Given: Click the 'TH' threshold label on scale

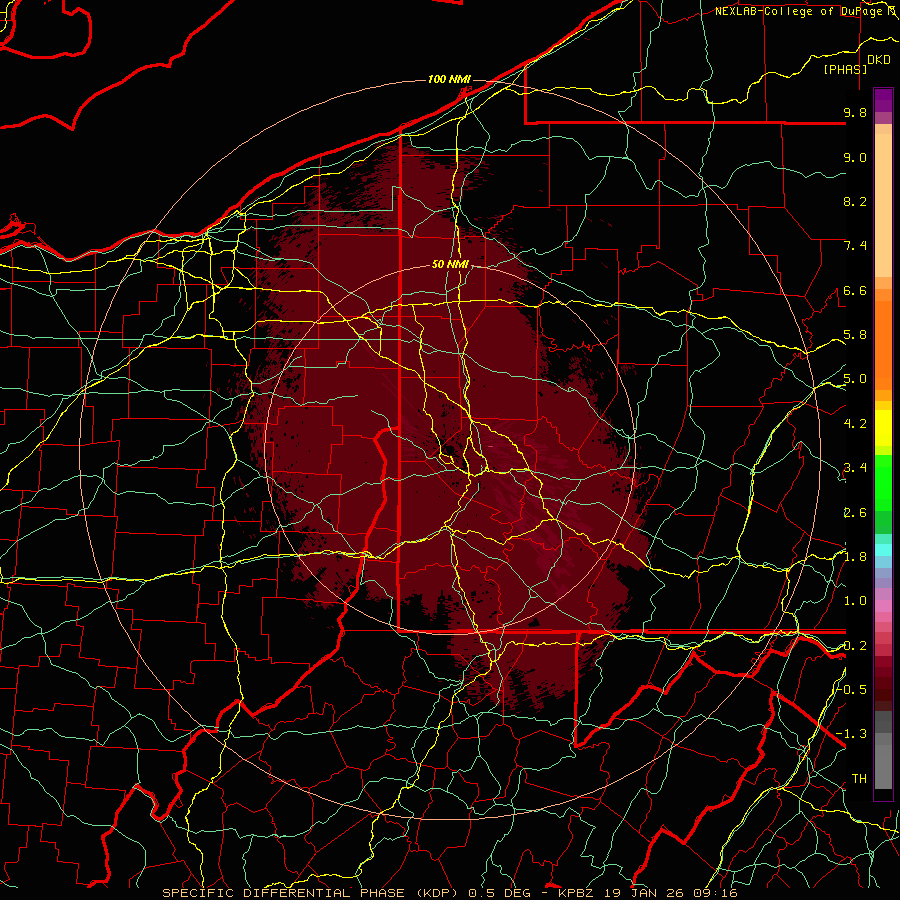Looking at the screenshot, I should pyautogui.click(x=859, y=779).
